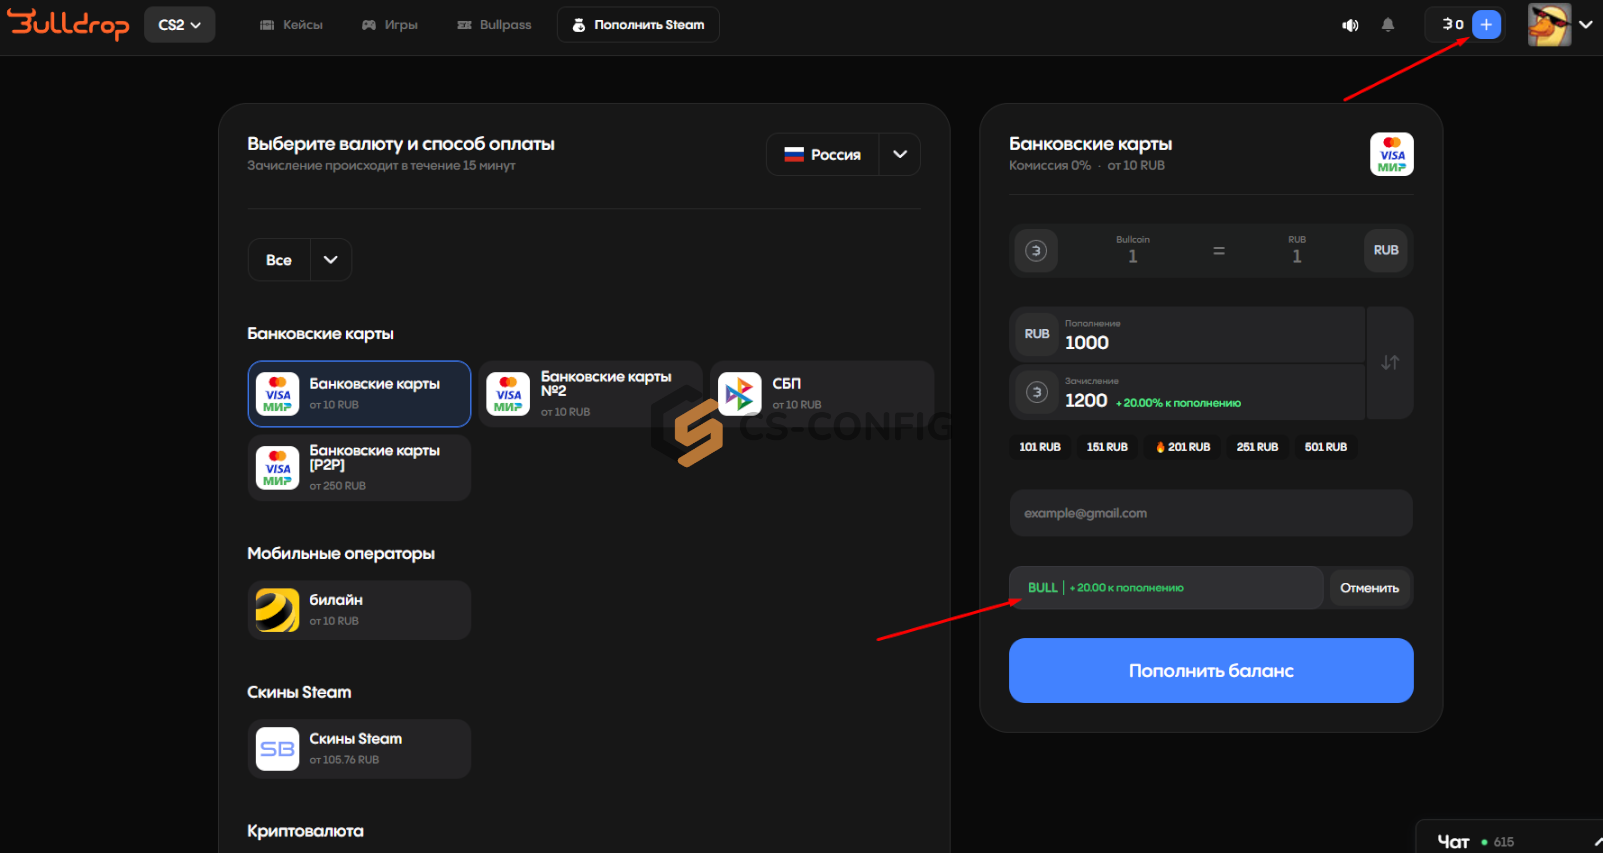Expand the country list chevron
1603x853 pixels.
coord(900,155)
